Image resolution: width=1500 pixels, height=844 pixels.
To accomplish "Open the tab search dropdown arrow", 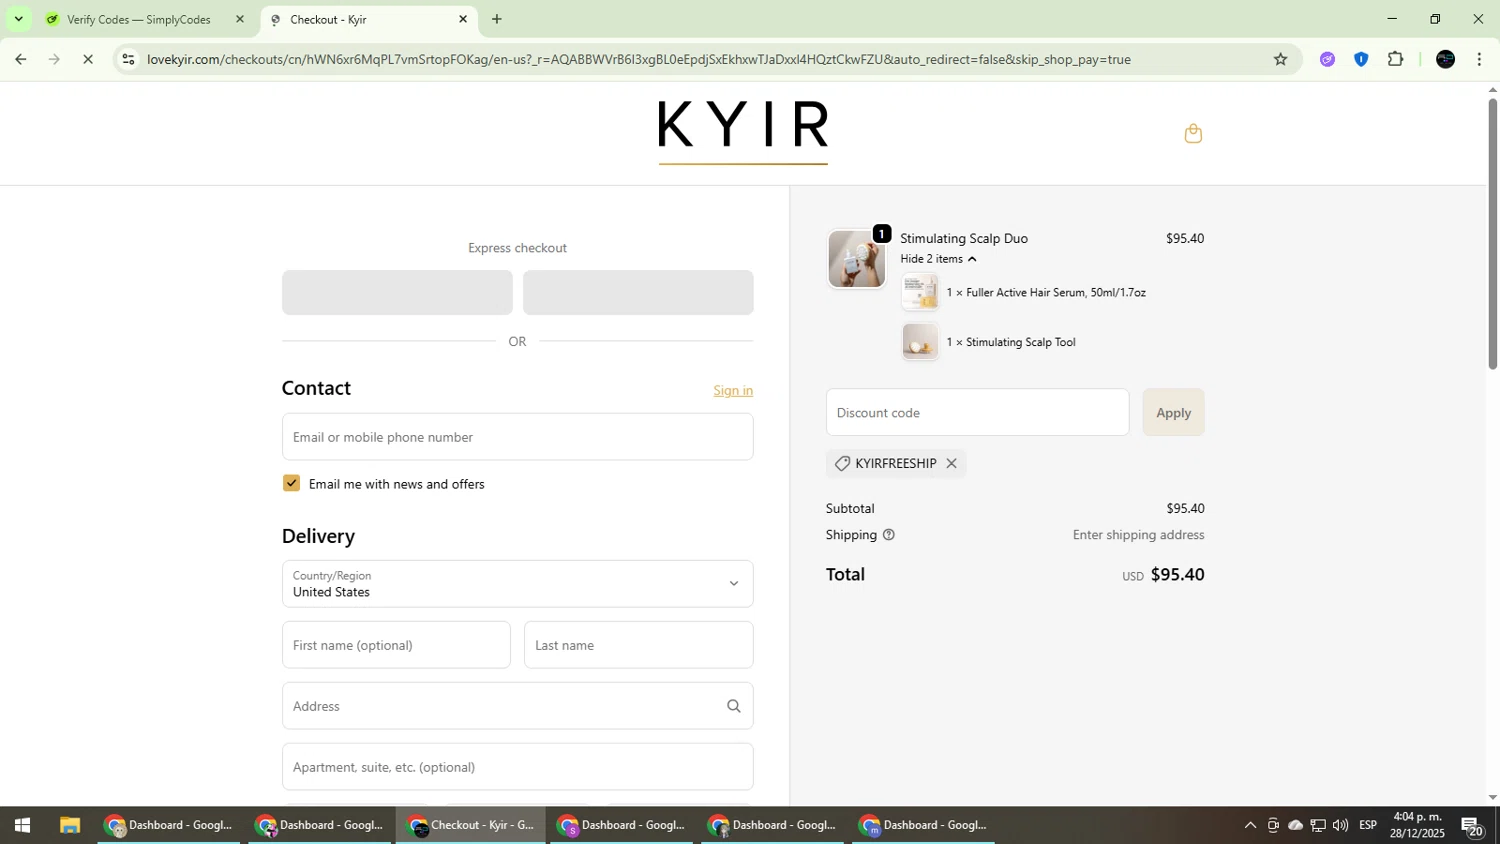I will (x=18, y=19).
